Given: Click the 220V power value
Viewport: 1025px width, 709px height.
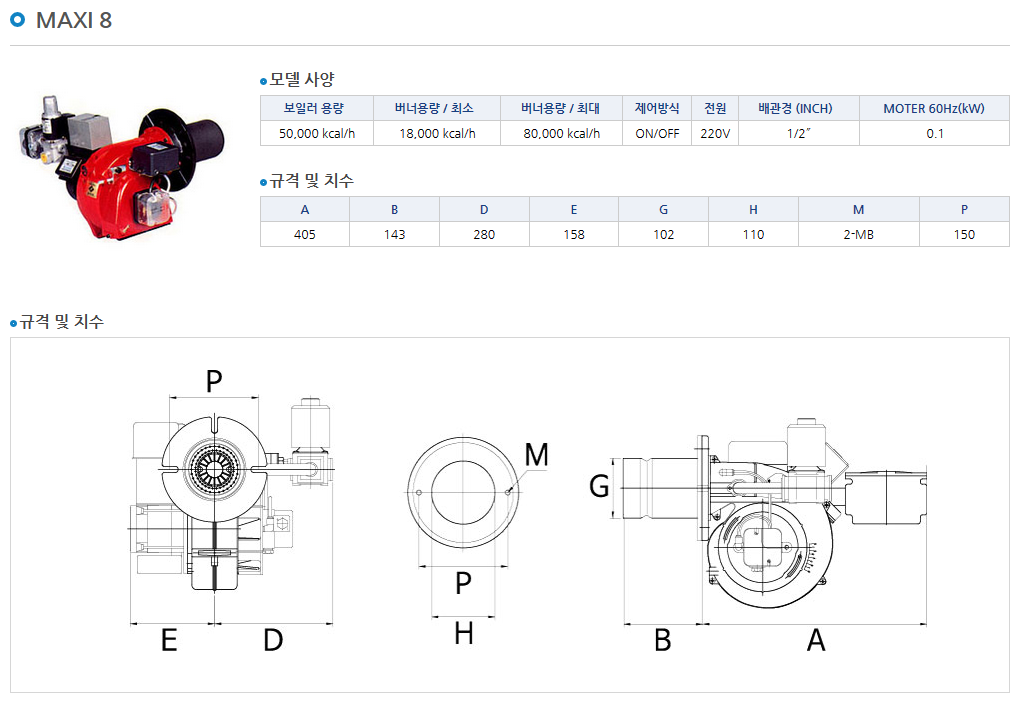Looking at the screenshot, I should tap(715, 133).
